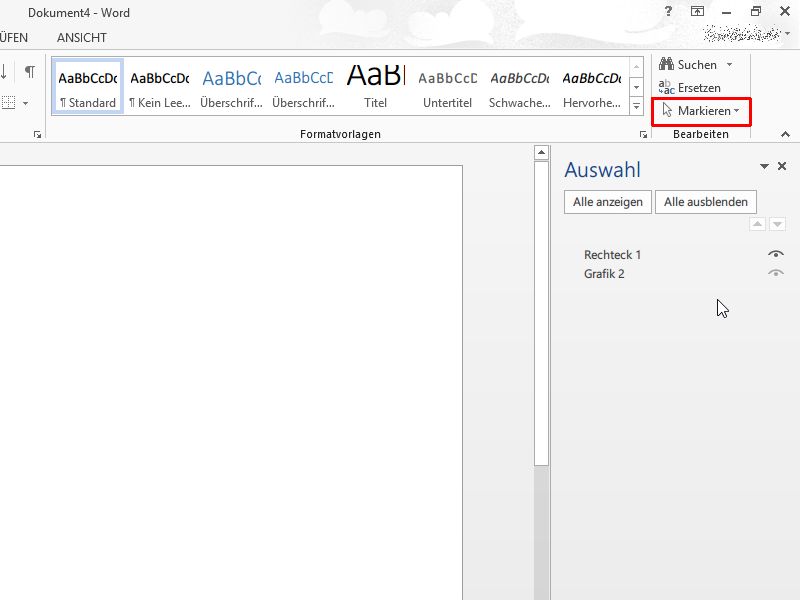
Task: Apply the Schwache Hervorhebung style
Action: [x=519, y=86]
